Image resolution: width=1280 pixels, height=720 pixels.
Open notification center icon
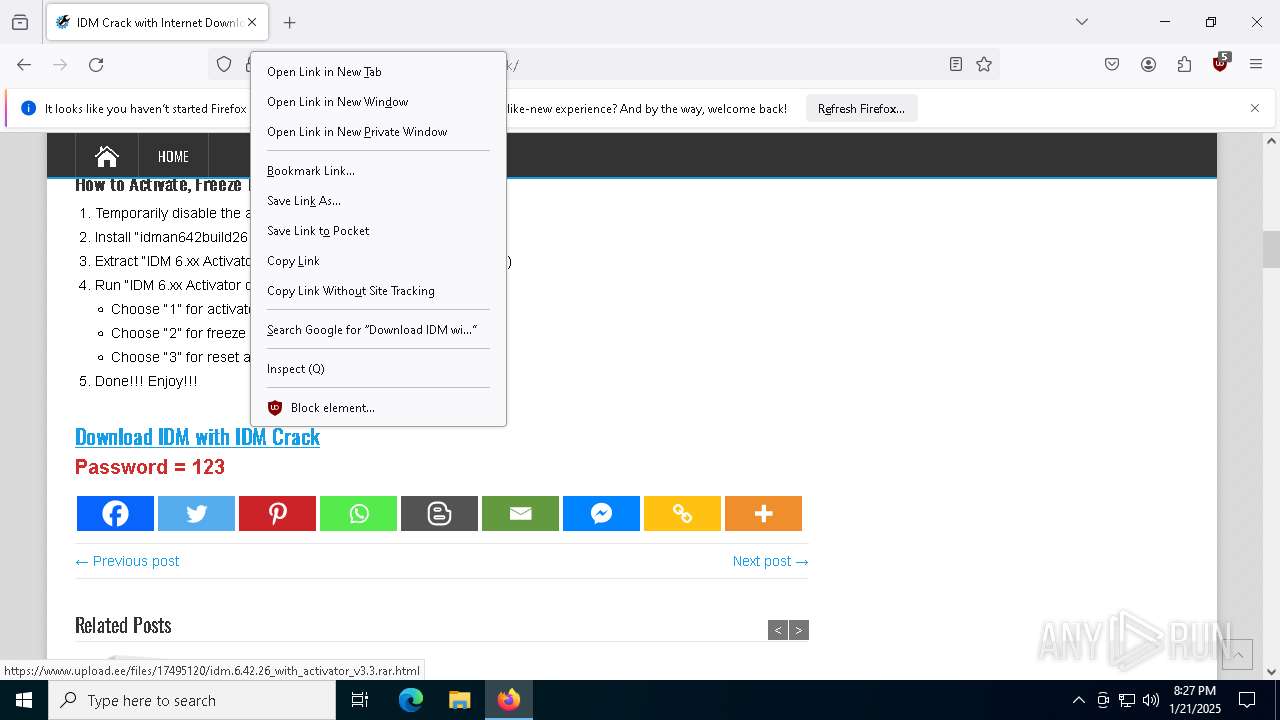(x=1247, y=700)
